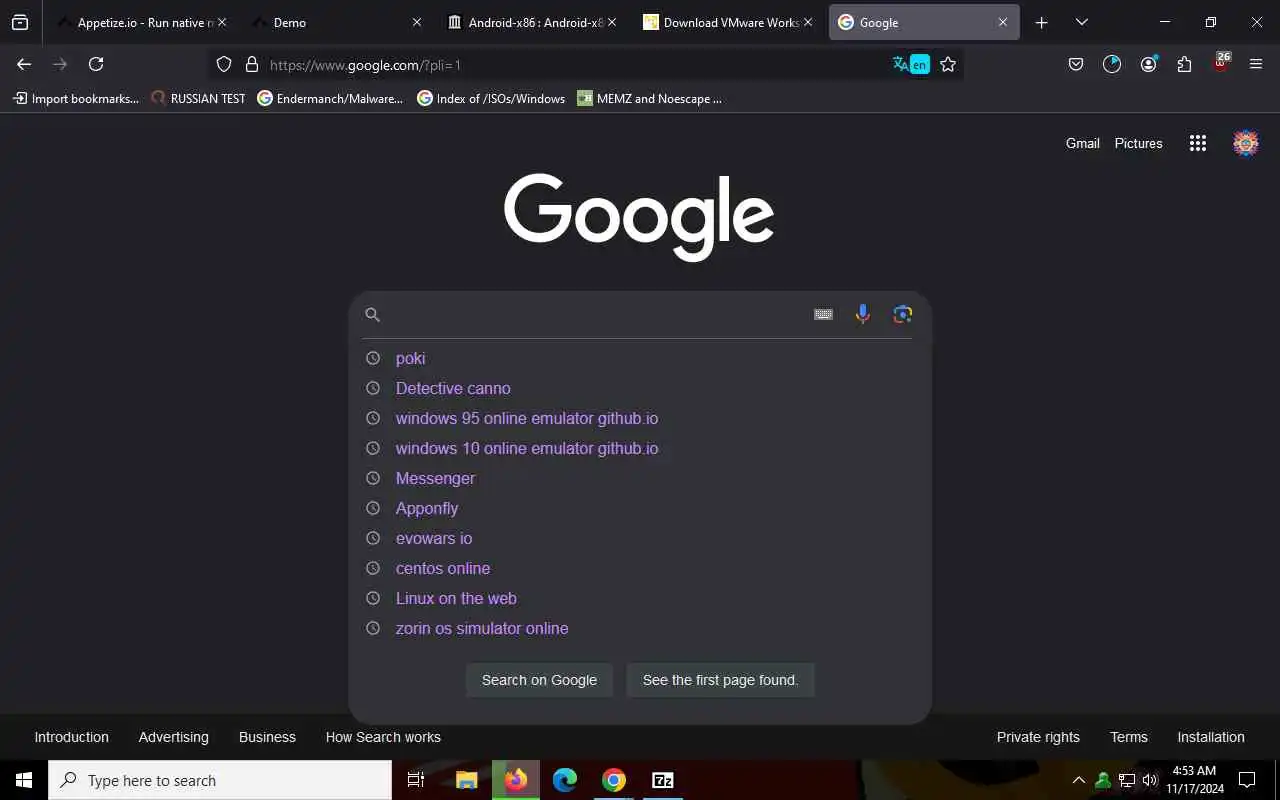Screen dimensions: 1280x800
Task: Open Firefox View icon in tab bar
Action: [20, 22]
